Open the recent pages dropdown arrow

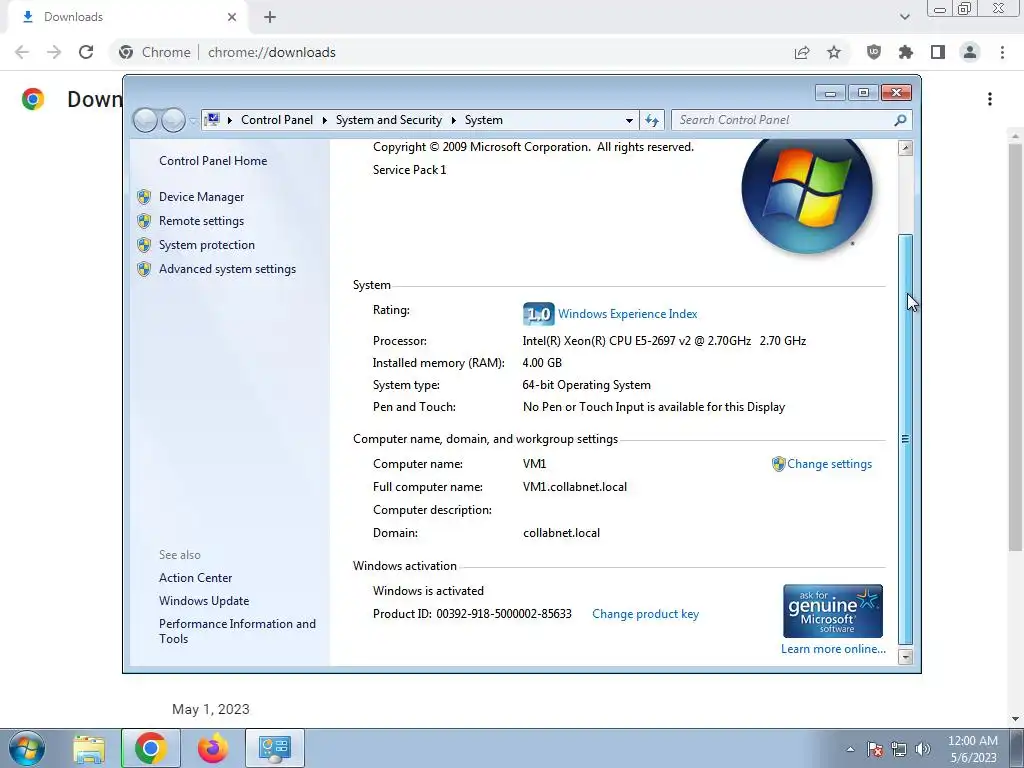click(193, 121)
